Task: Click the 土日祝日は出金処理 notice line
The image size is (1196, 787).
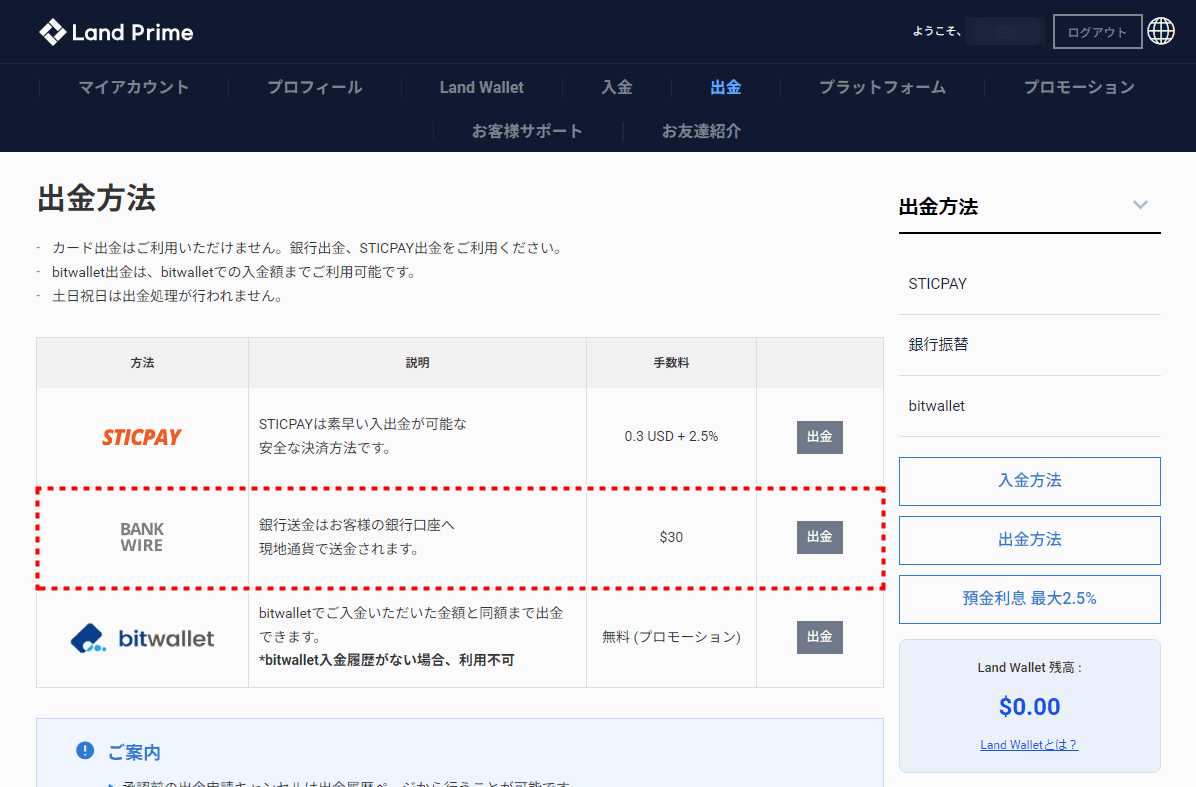Action: pyautogui.click(x=167, y=296)
